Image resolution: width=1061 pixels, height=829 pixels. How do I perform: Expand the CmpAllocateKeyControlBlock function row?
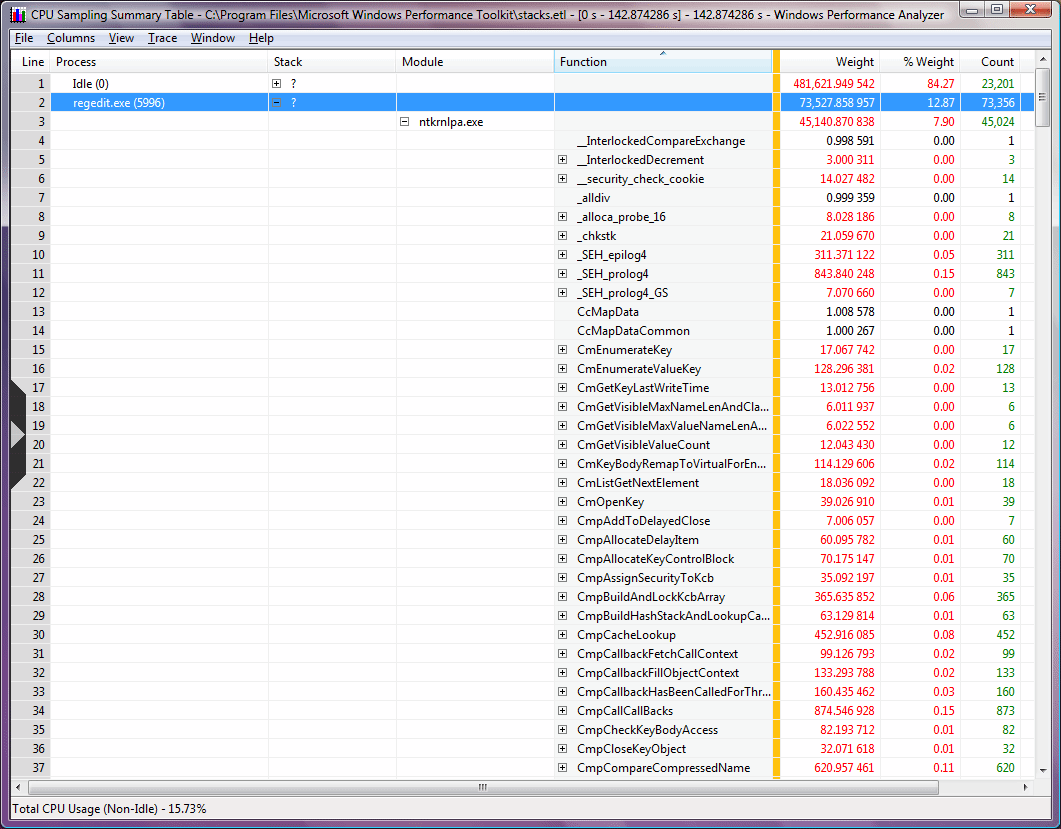(562, 558)
